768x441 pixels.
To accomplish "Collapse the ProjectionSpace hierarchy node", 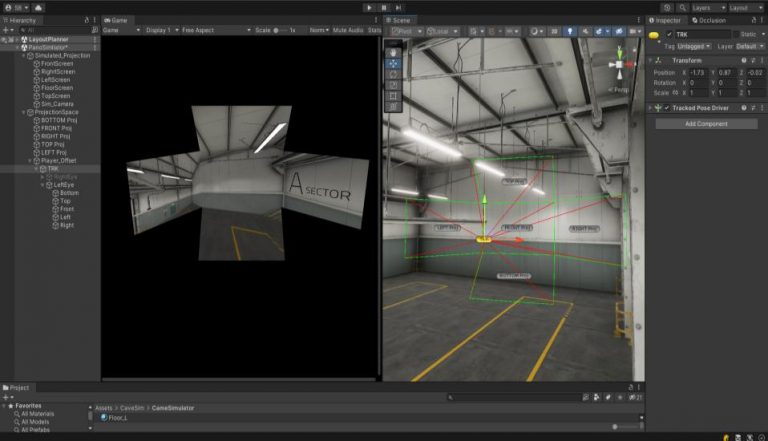I will (25, 112).
